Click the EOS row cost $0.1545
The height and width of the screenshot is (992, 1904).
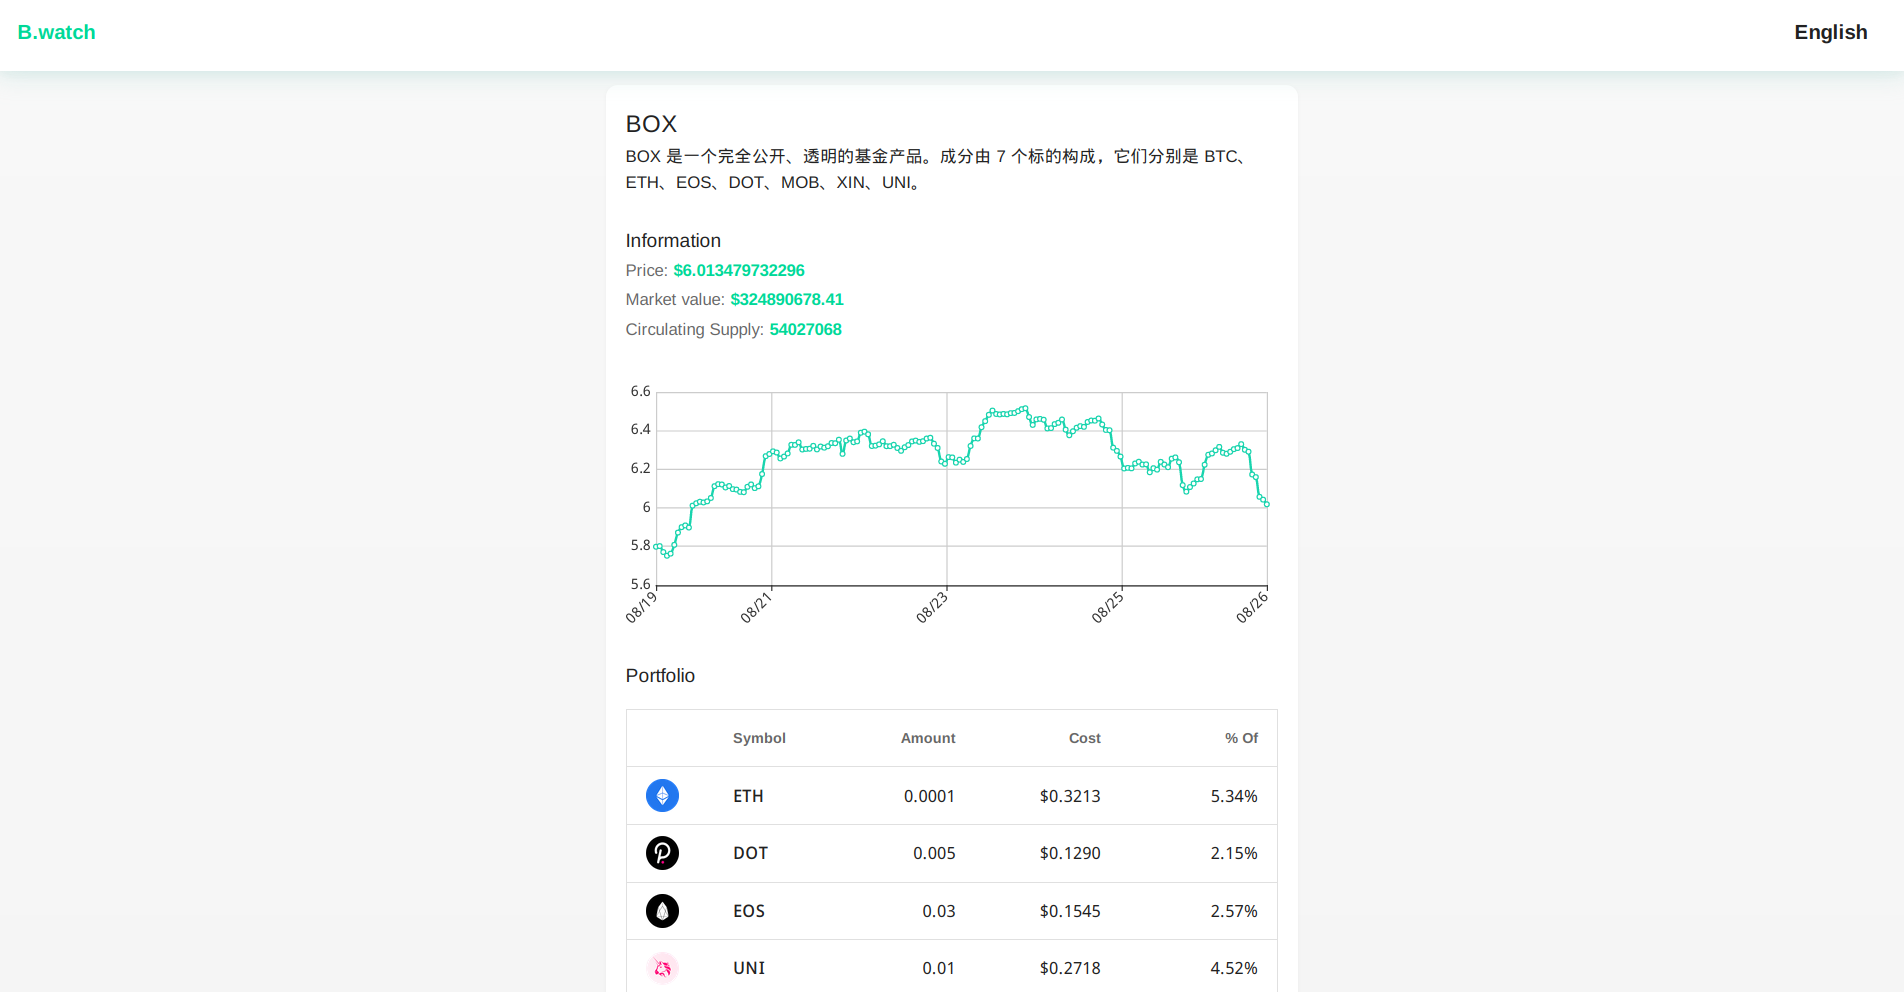pyautogui.click(x=1069, y=911)
